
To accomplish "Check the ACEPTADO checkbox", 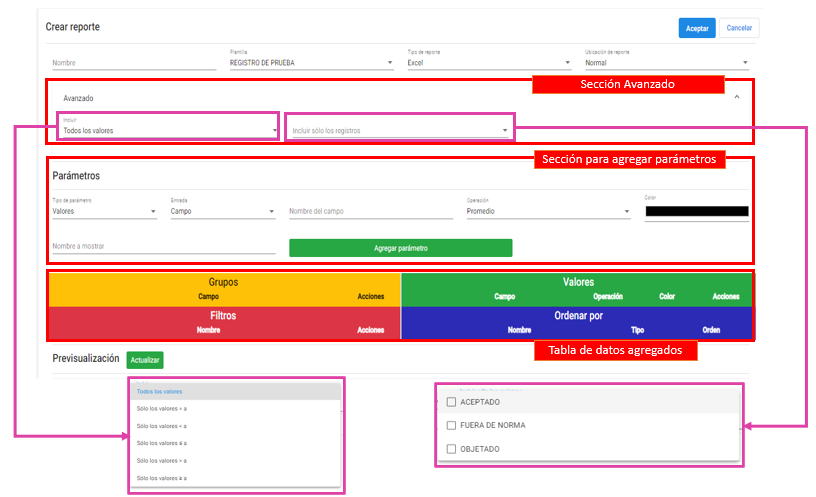I will (452, 402).
